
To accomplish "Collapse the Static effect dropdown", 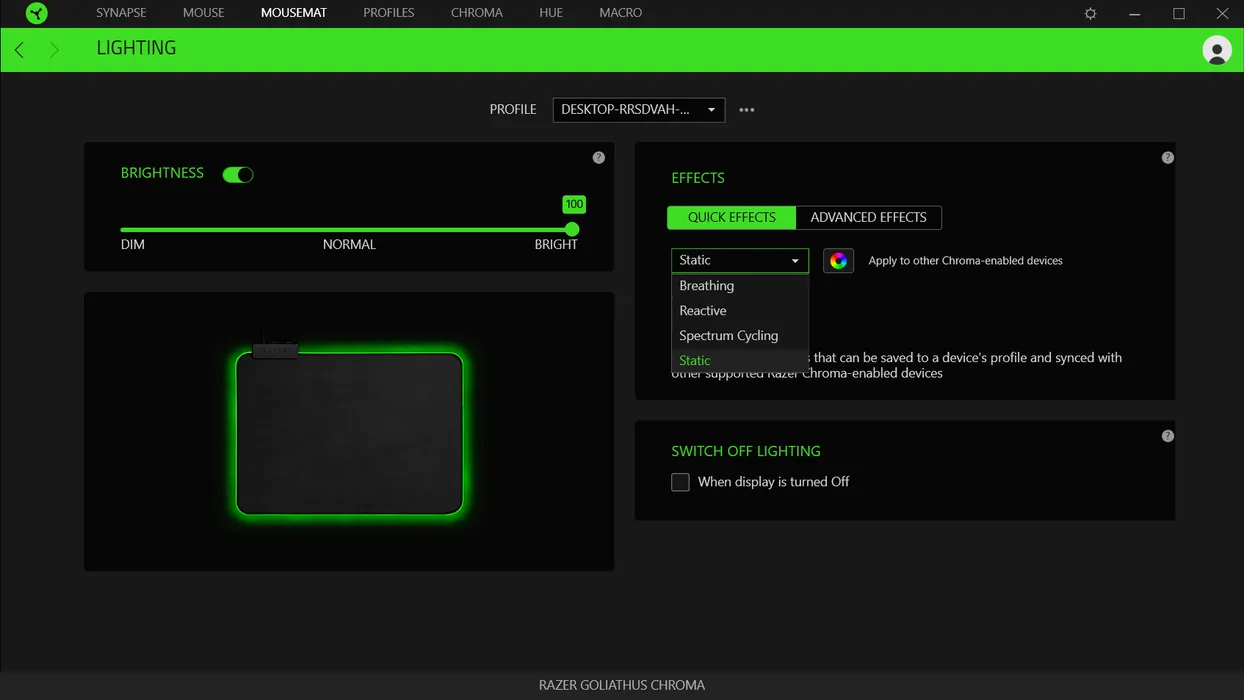I will pos(740,260).
